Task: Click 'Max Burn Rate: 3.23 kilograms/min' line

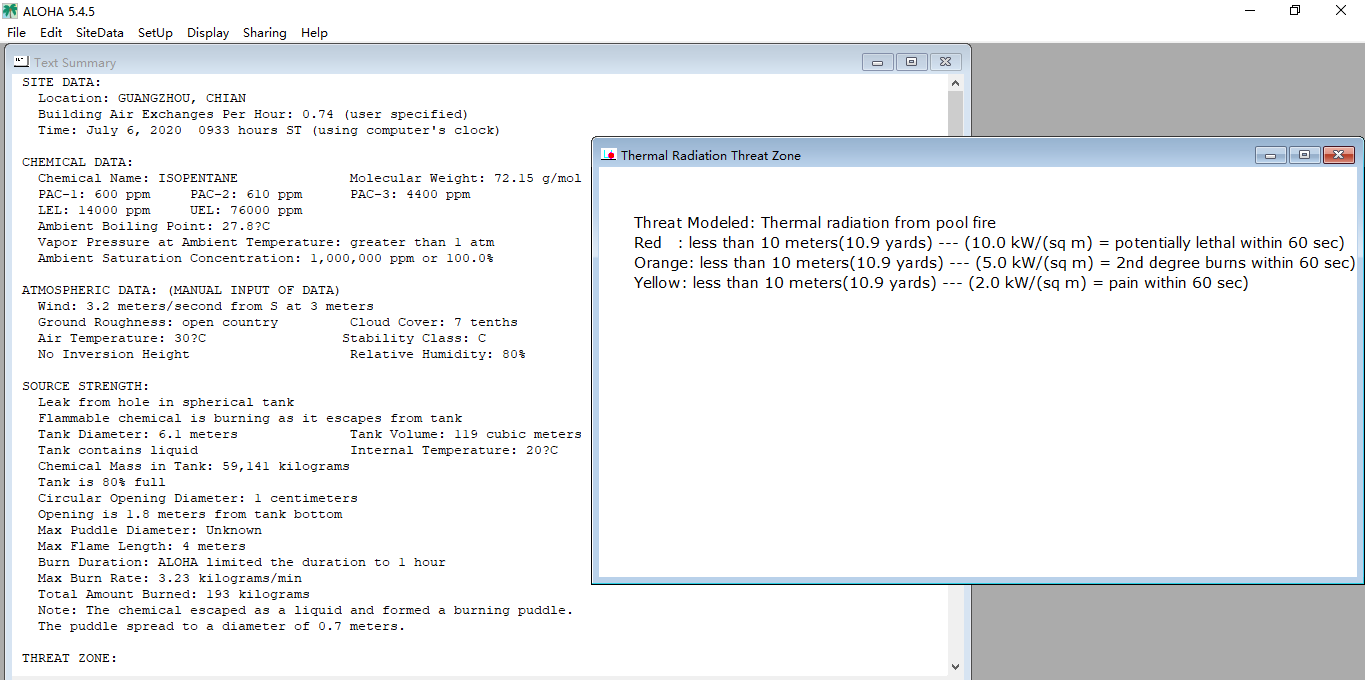Action: point(170,578)
